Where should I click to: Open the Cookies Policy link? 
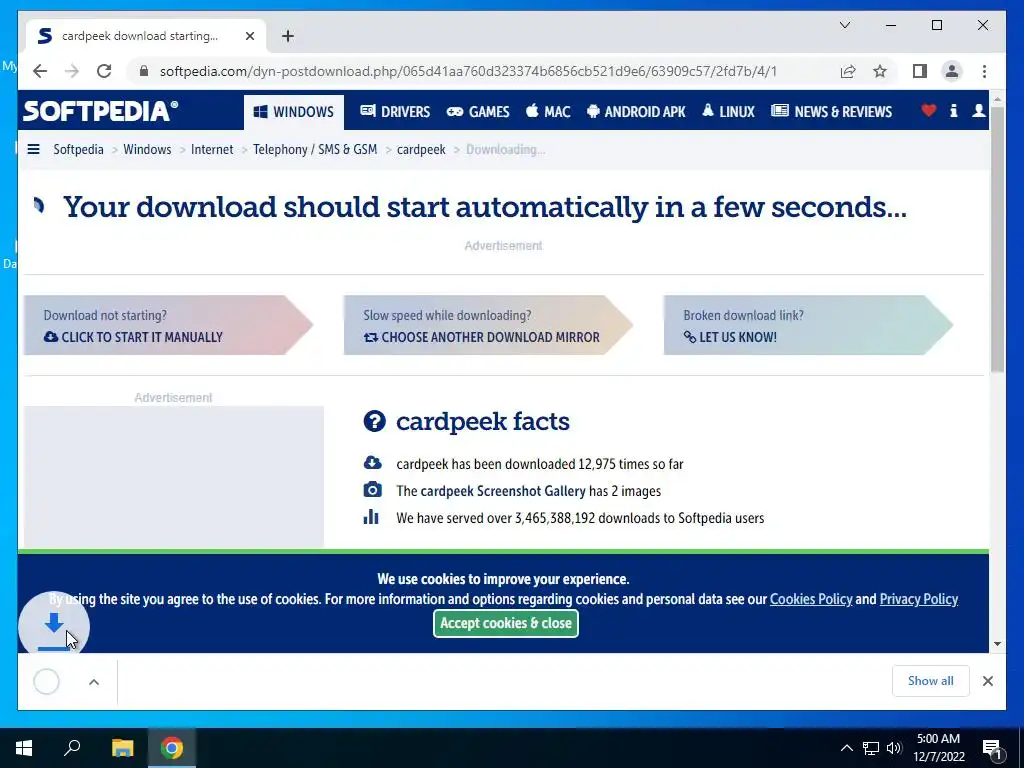[x=811, y=599]
